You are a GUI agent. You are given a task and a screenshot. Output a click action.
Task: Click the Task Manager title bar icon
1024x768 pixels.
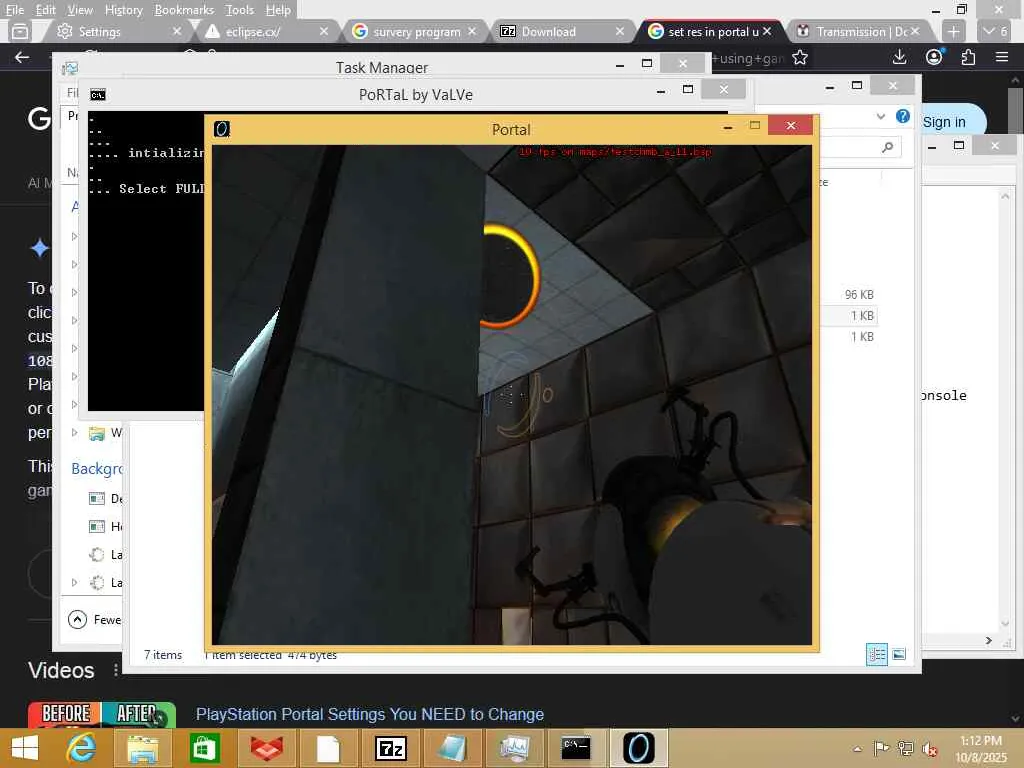70,68
